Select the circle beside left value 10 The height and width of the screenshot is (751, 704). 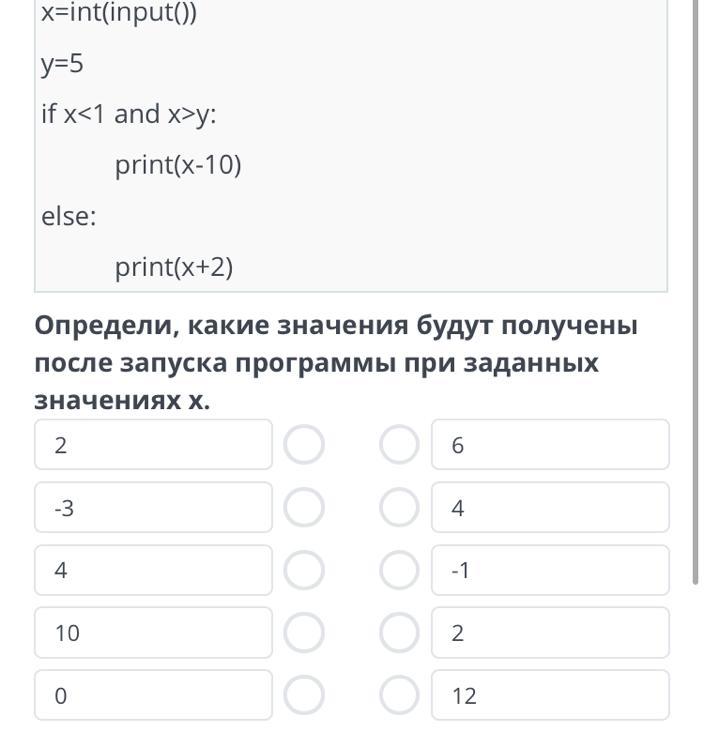pos(304,633)
